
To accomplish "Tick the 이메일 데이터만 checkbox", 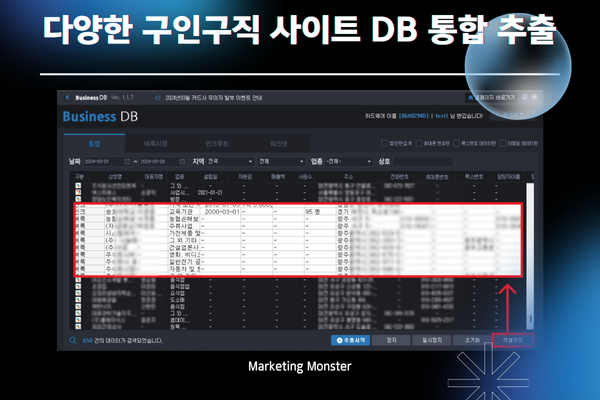I will (x=503, y=143).
